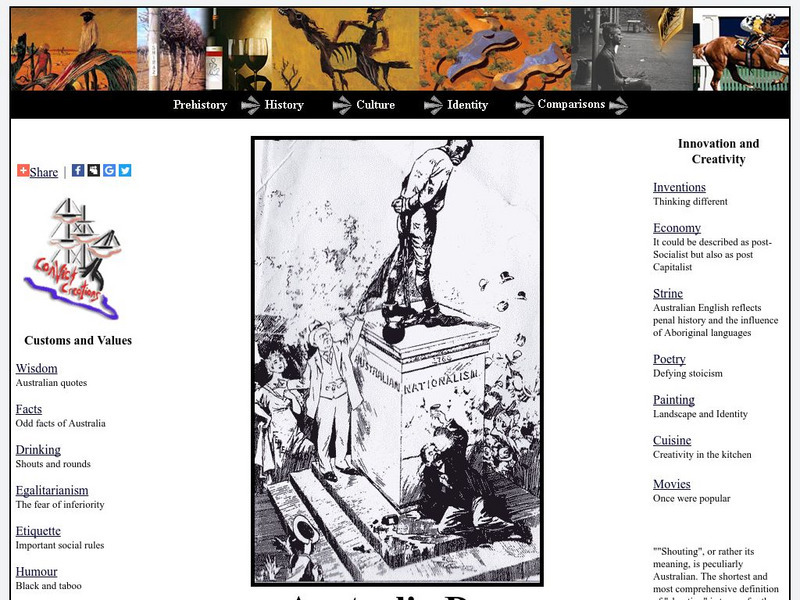This screenshot has width=800, height=600.
Task: Click the 'Defying stoicism' text
Action: pos(688,373)
